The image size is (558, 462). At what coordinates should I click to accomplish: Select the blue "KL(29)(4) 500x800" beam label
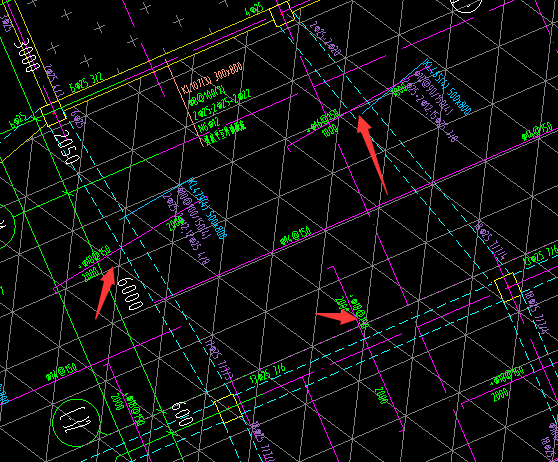(x=207, y=208)
